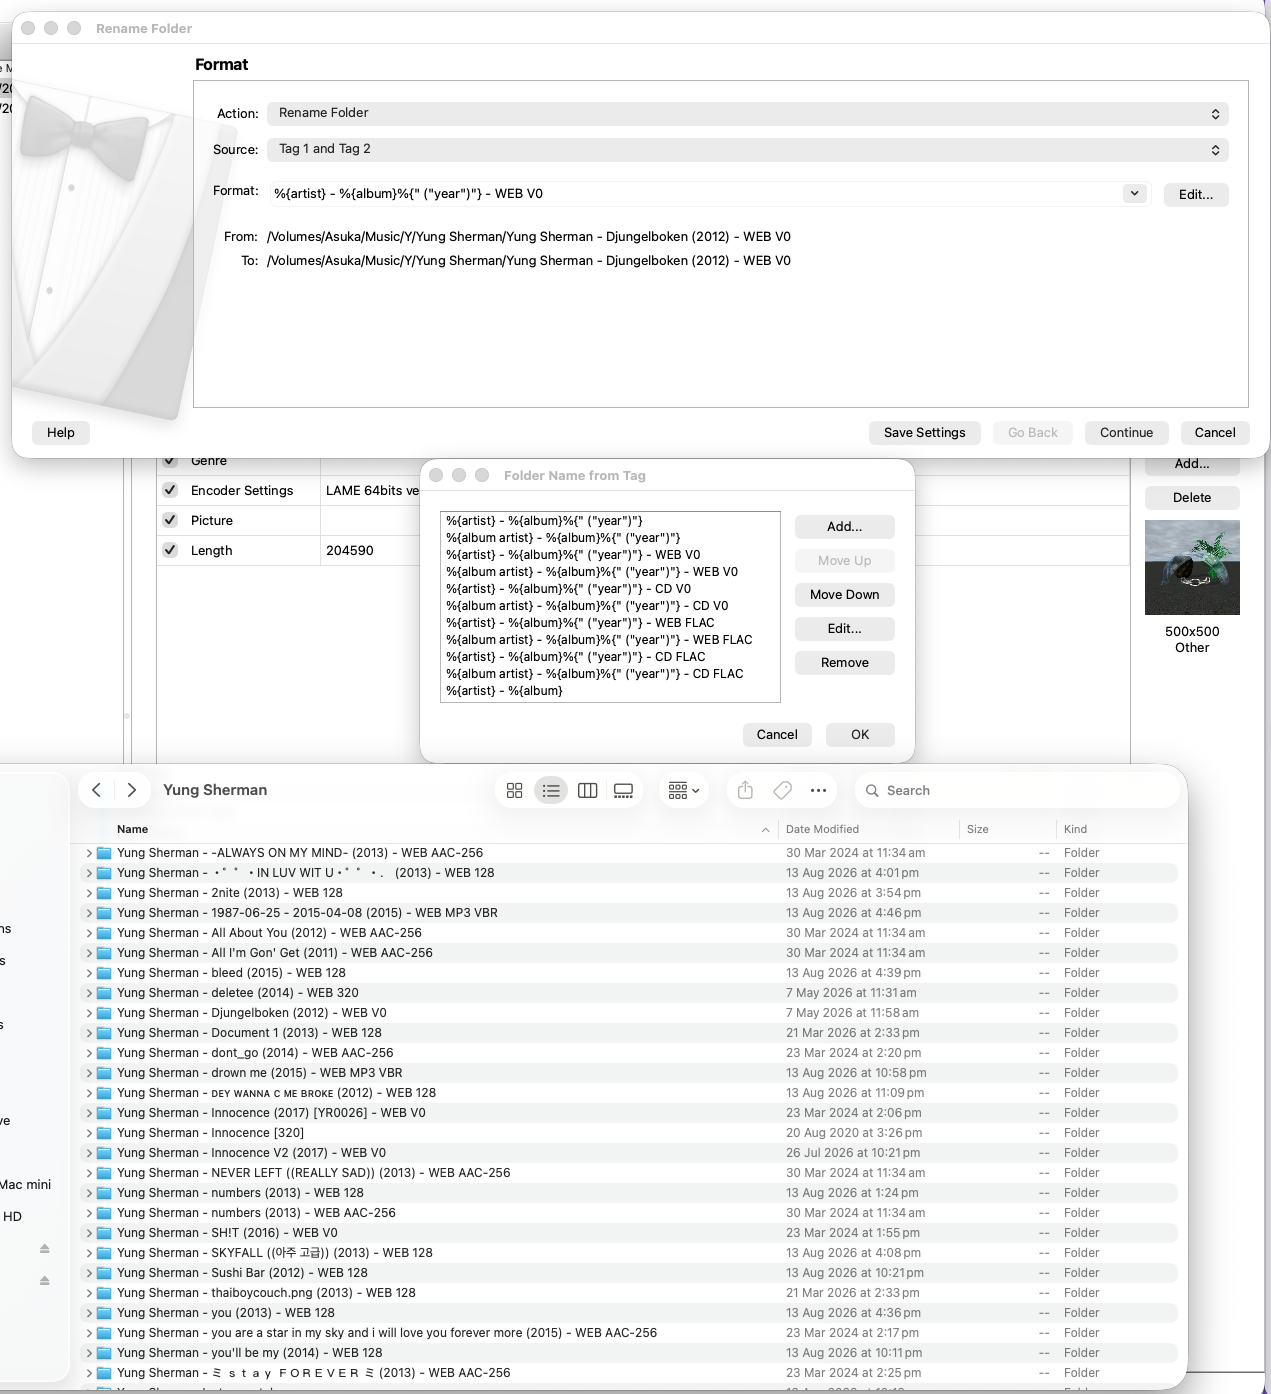Expand the 2nite (2013) folder row
Image resolution: width=1271 pixels, height=1394 pixels.
88,893
